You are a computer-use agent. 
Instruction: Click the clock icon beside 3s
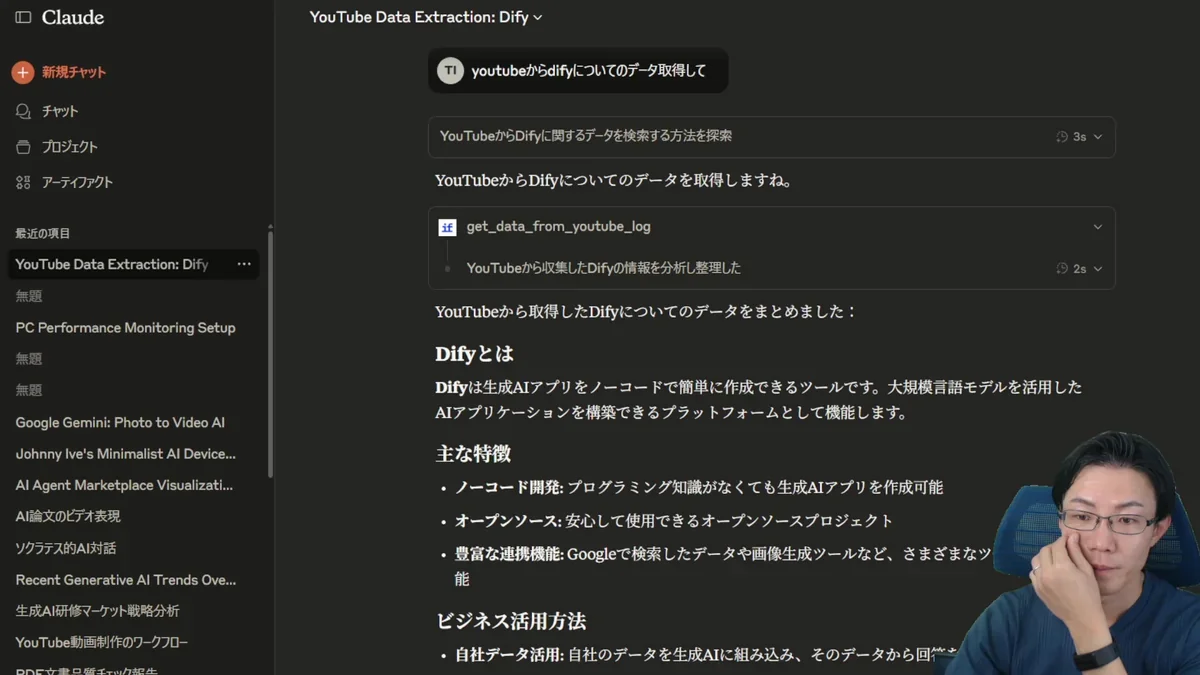point(1062,137)
